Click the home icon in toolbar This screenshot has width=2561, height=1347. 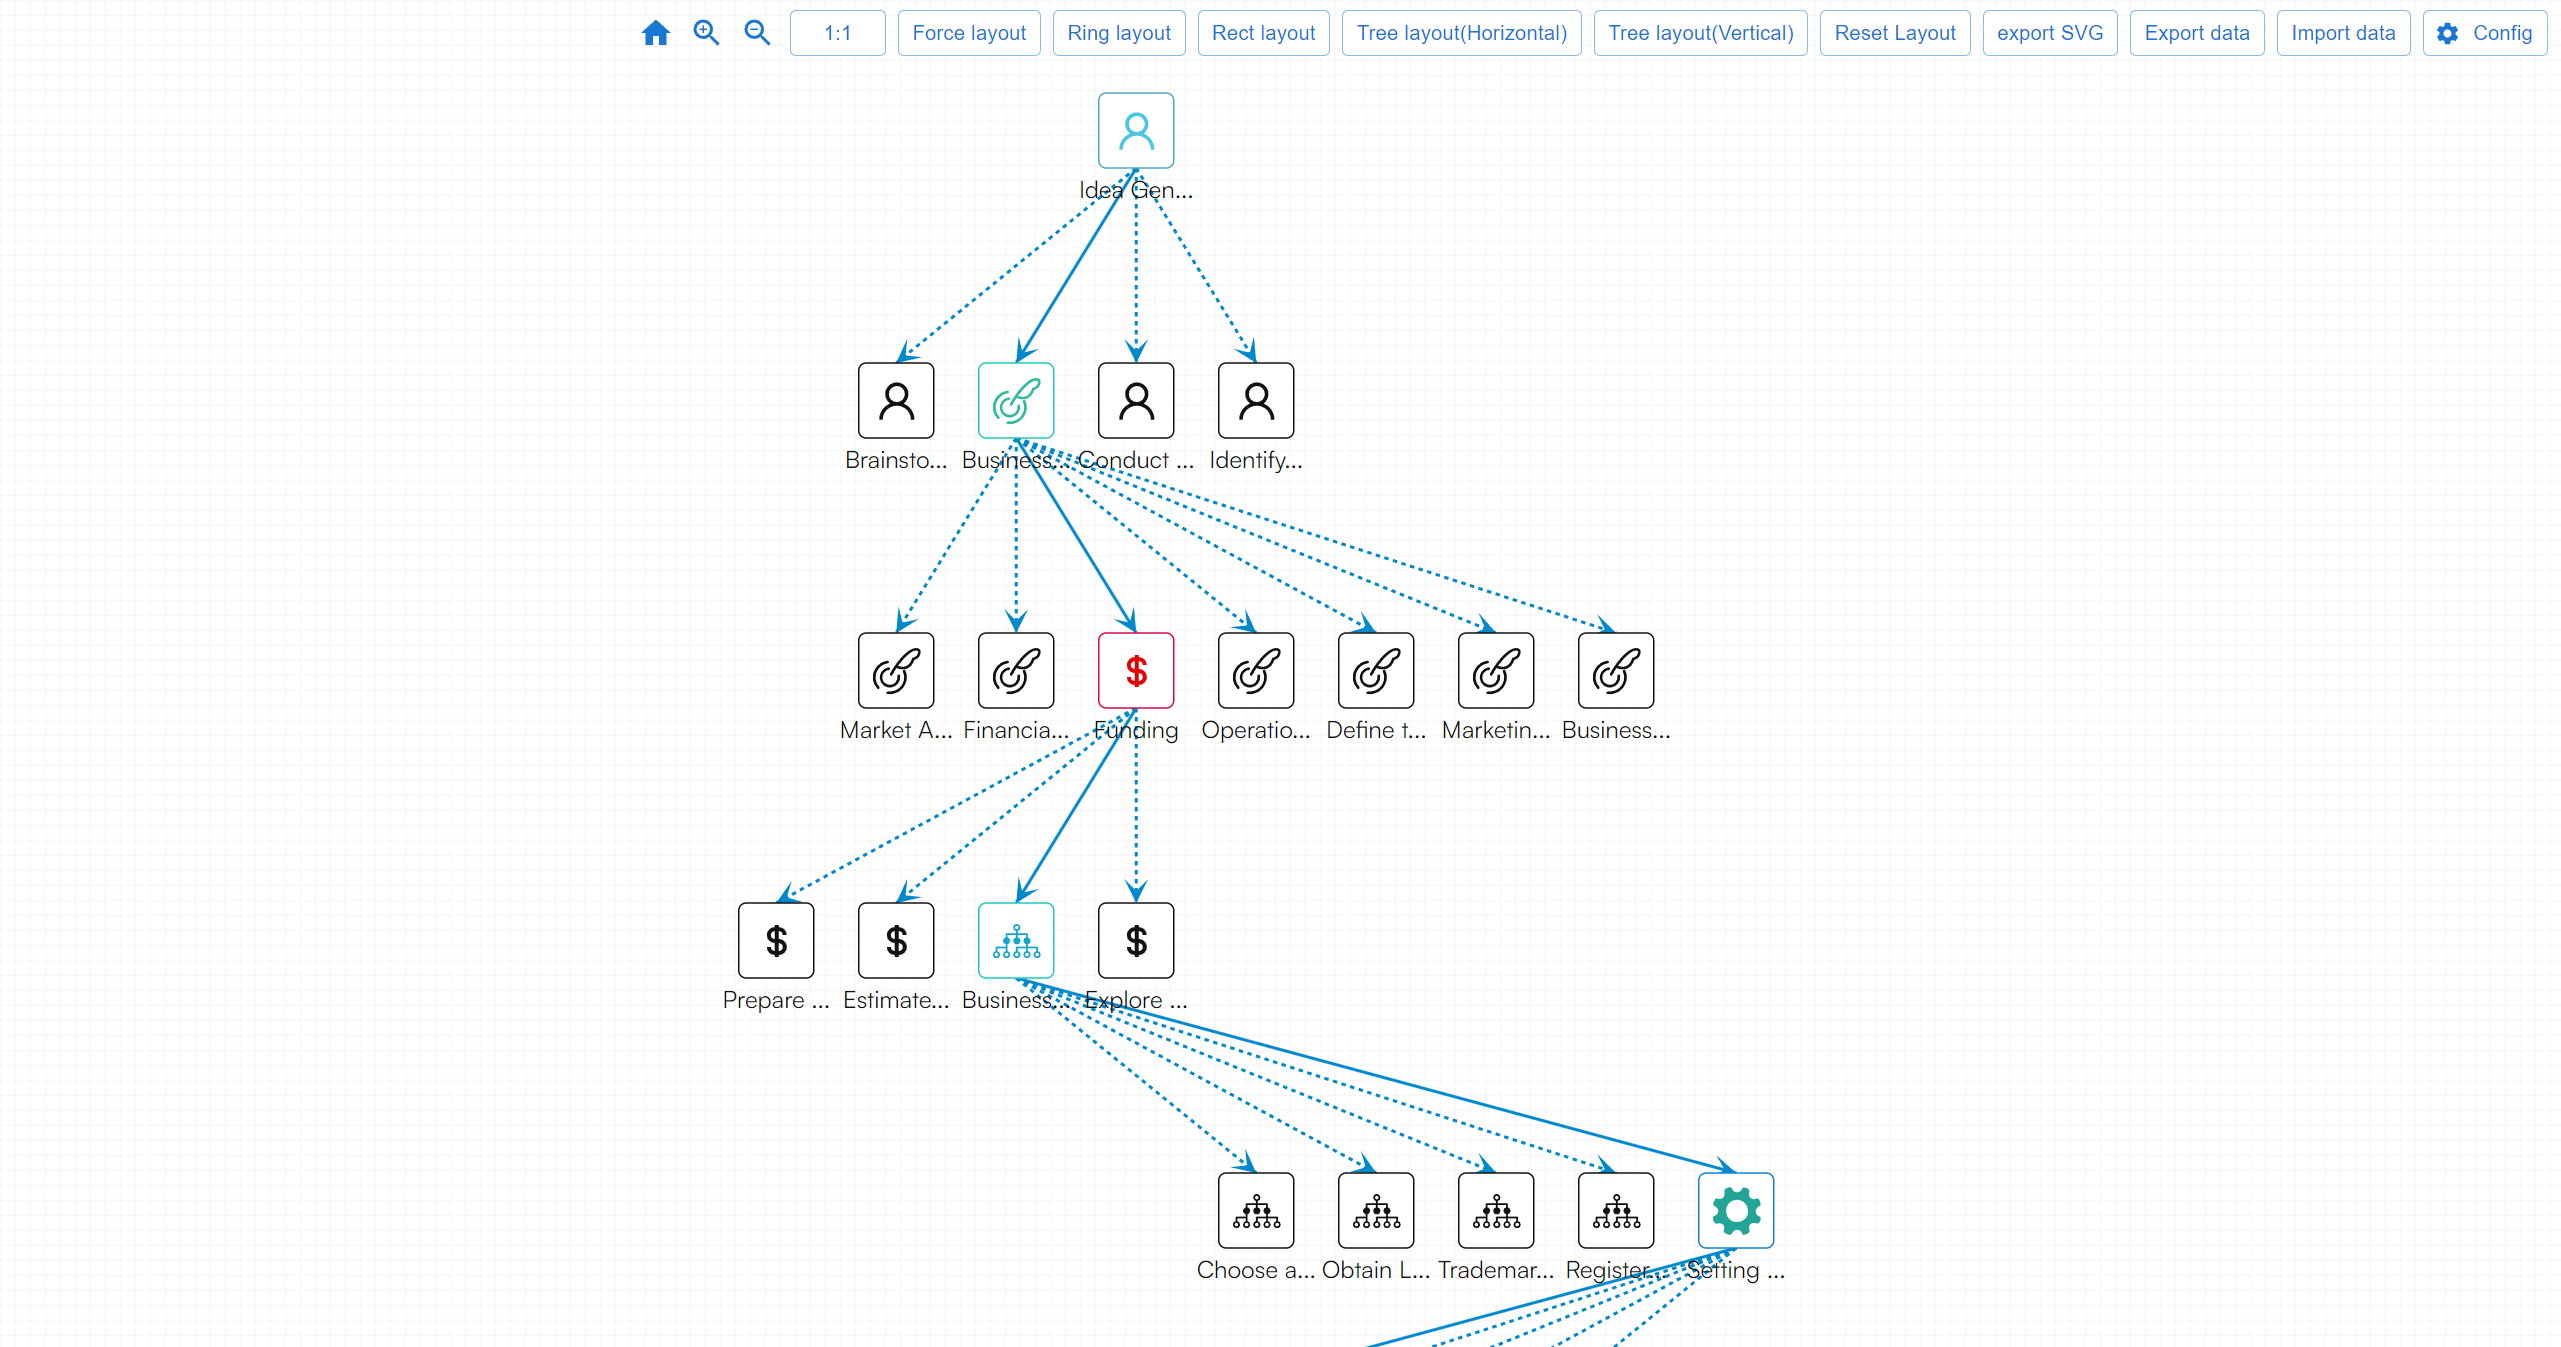point(655,33)
